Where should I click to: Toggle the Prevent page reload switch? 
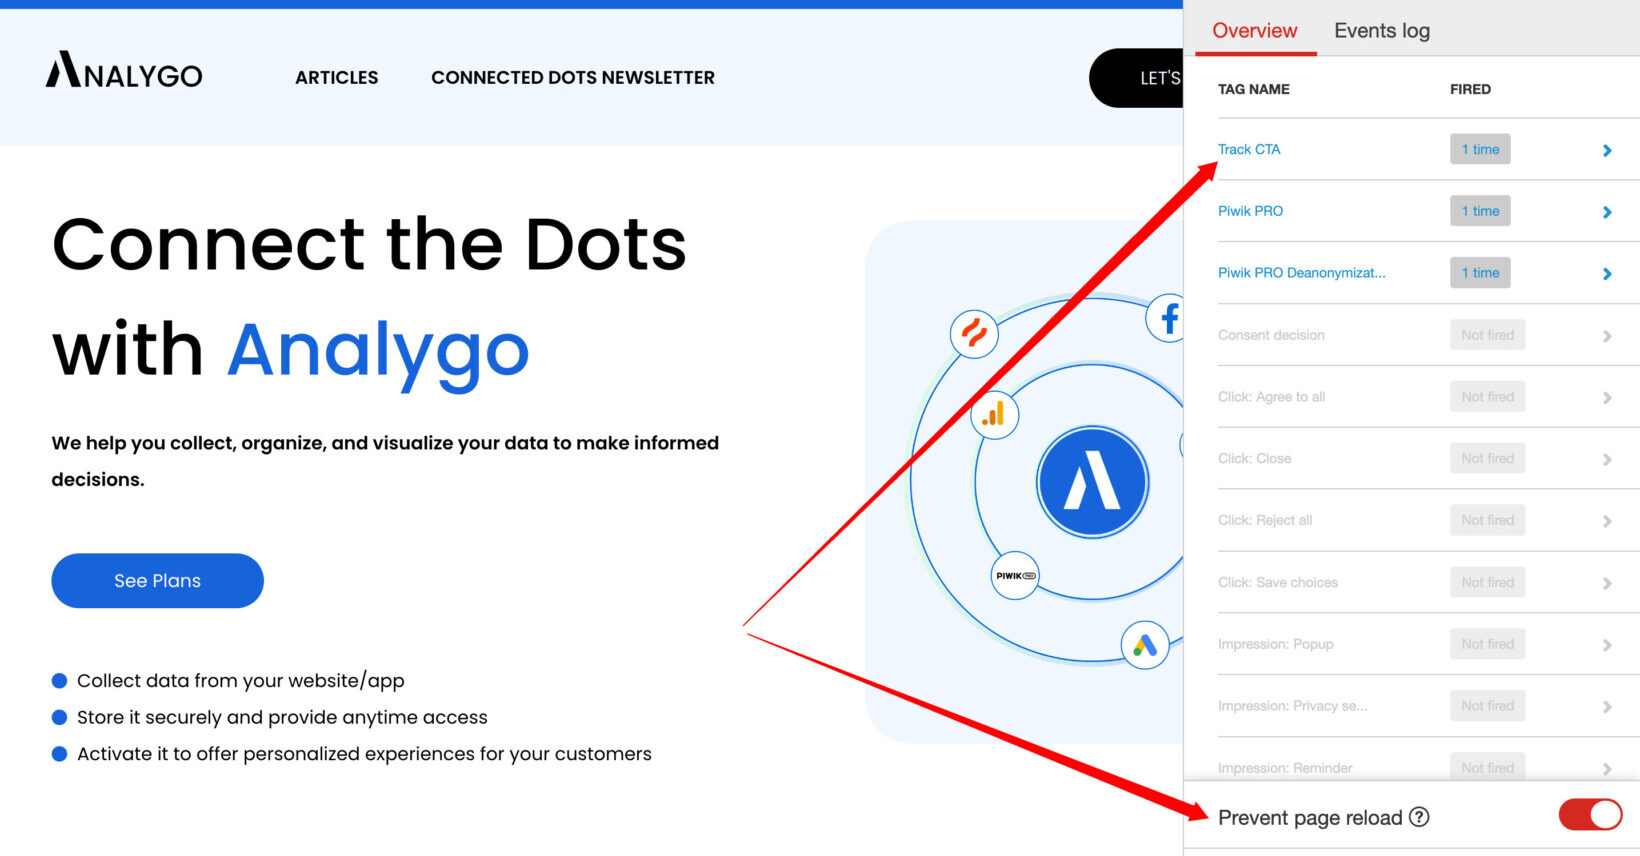click(1589, 815)
